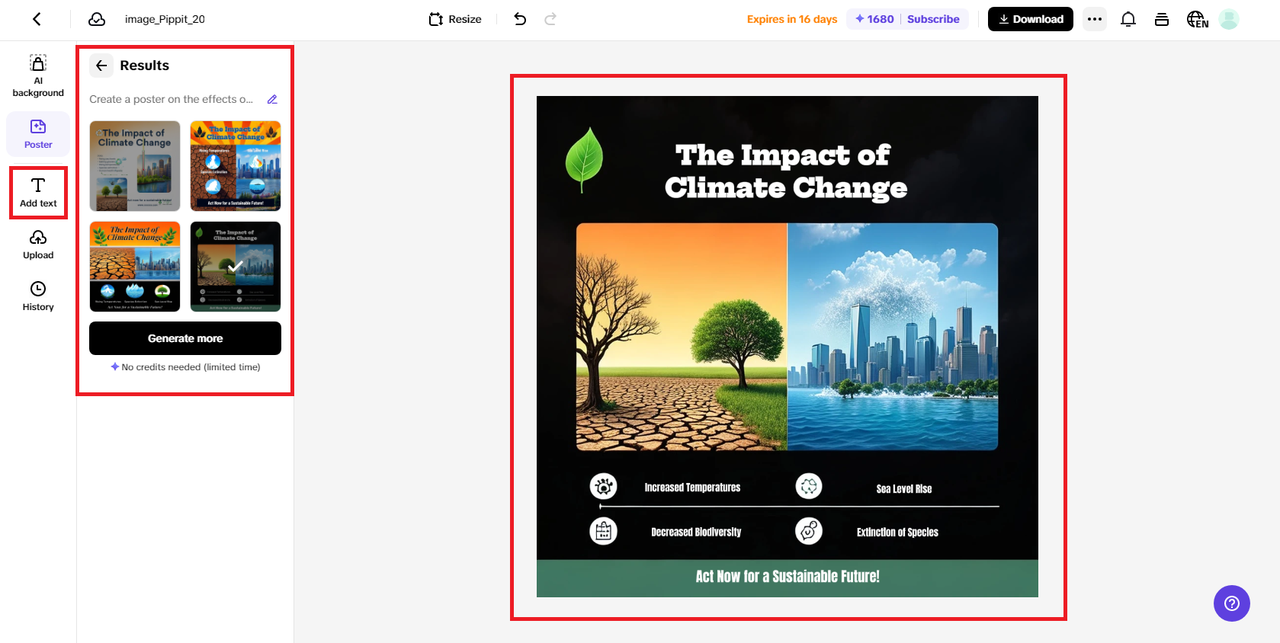Select the AI background tool

37,75
